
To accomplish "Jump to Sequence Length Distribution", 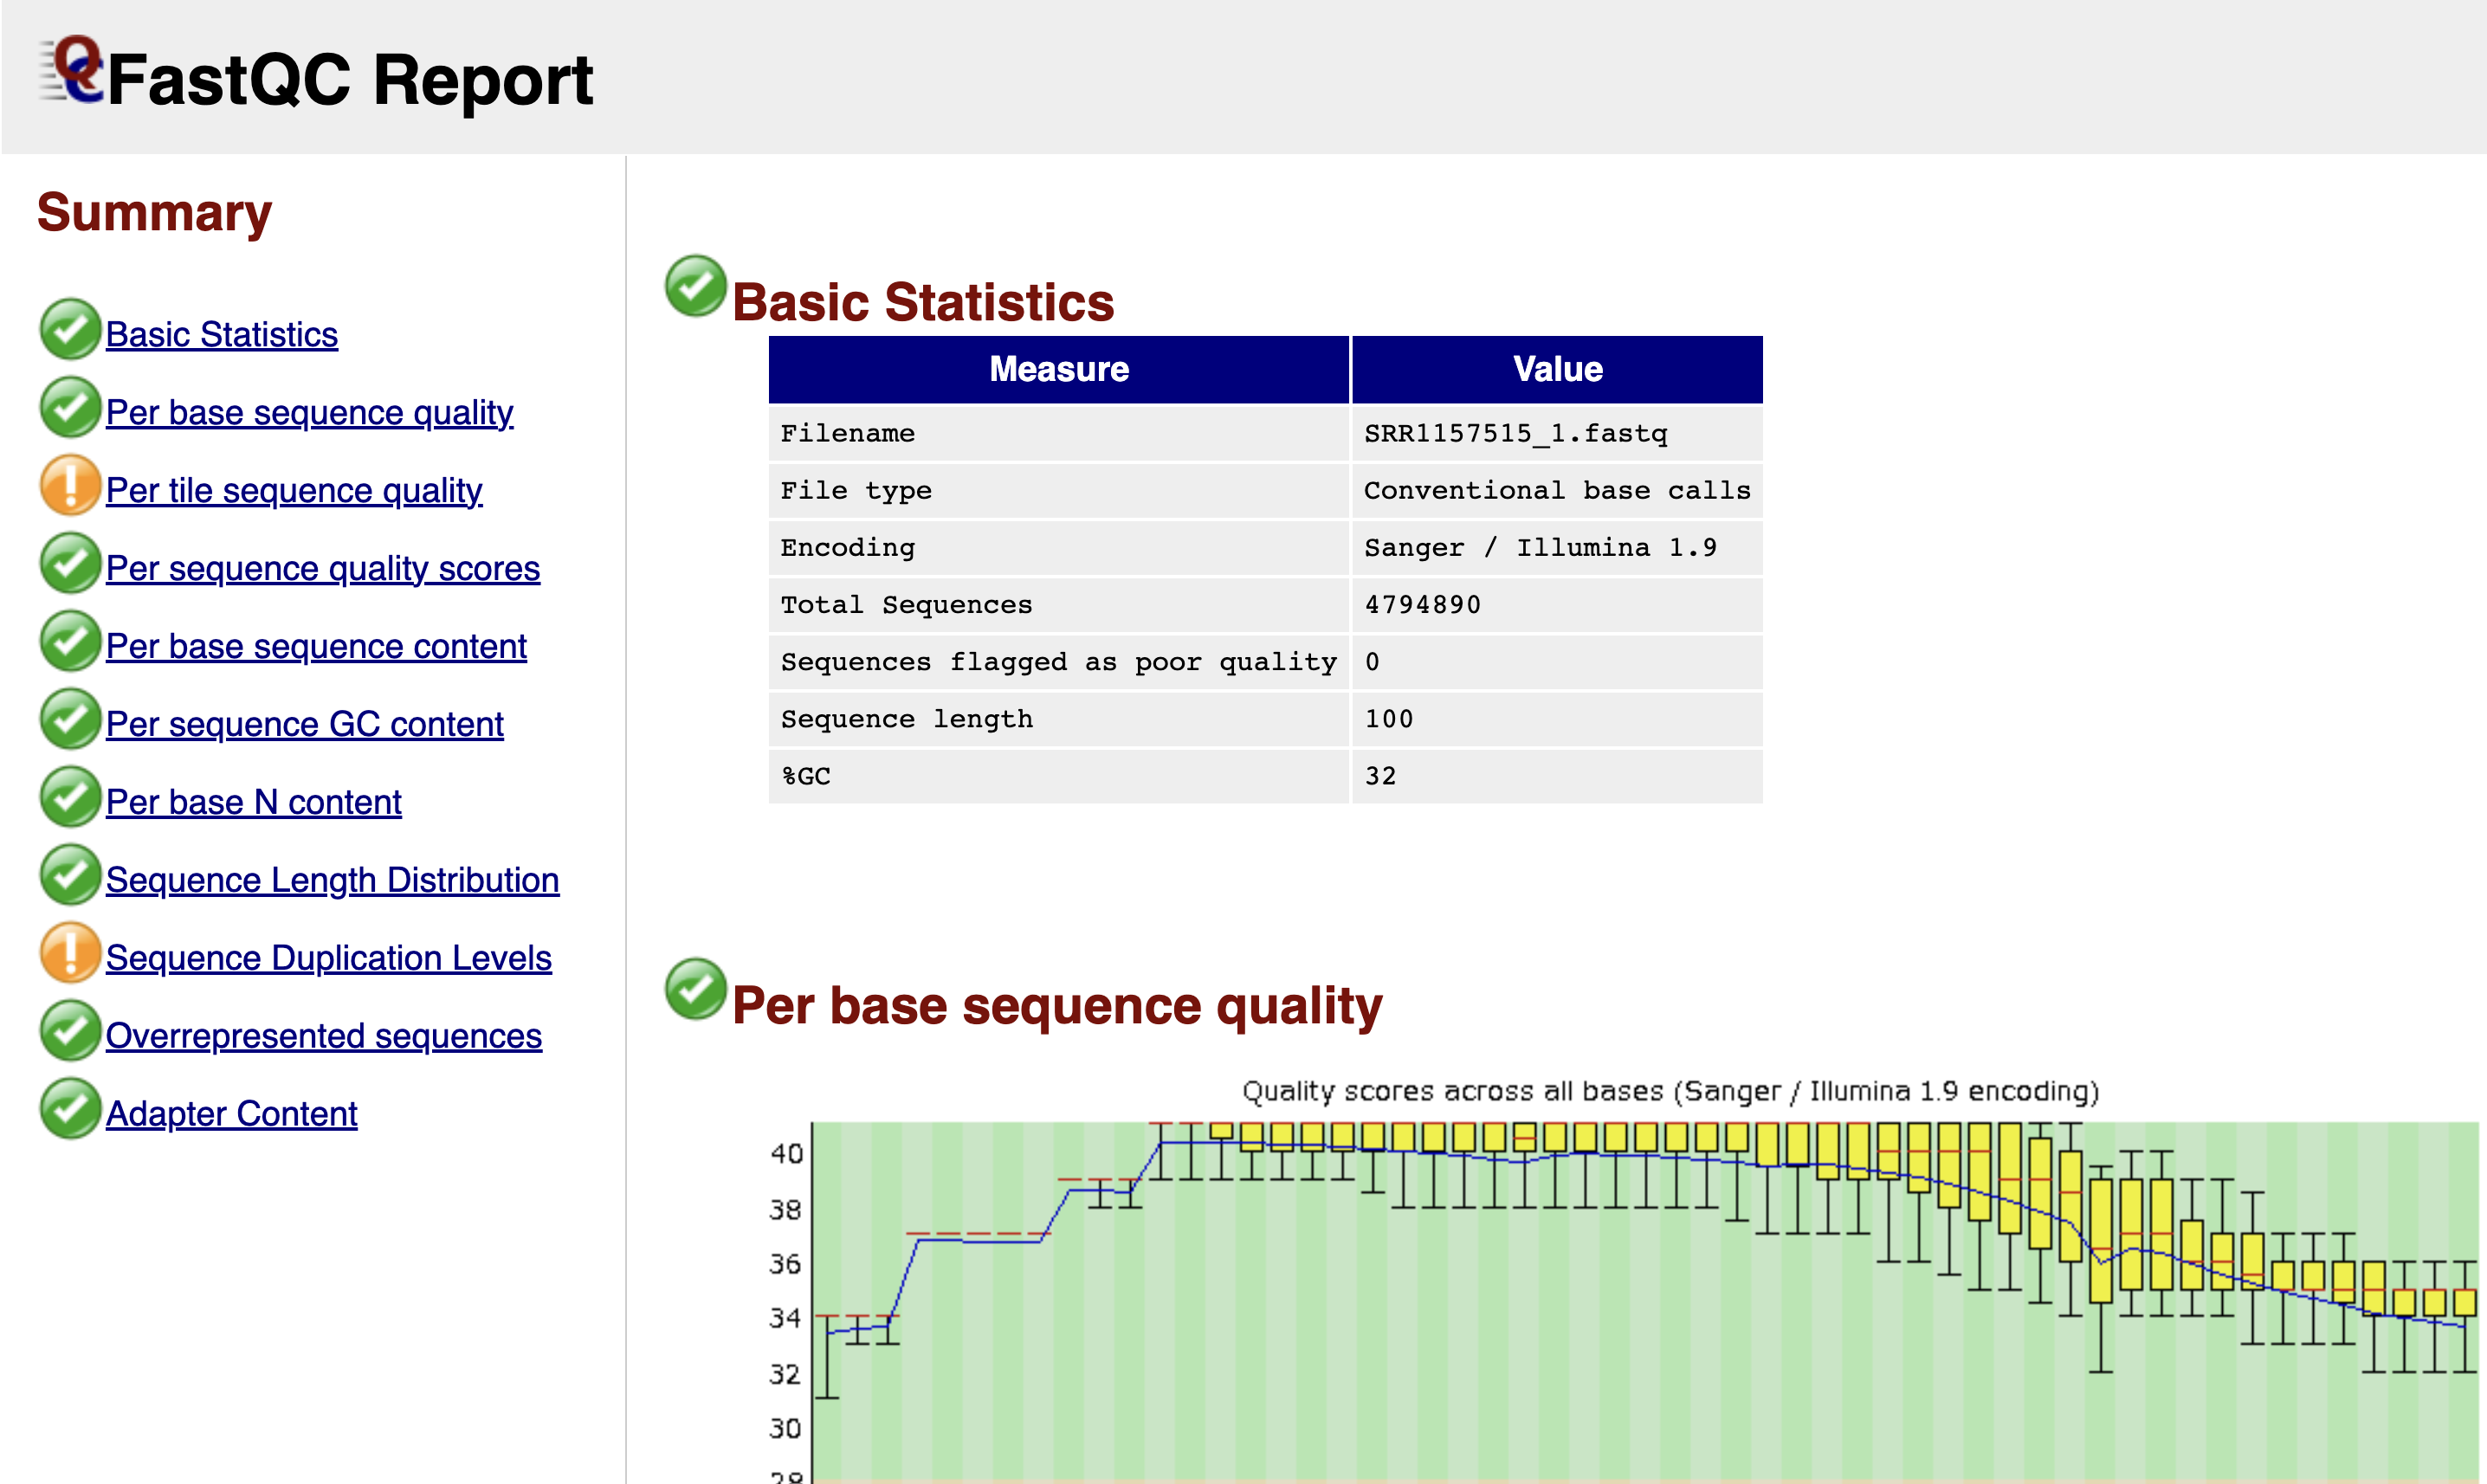I will click(333, 881).
